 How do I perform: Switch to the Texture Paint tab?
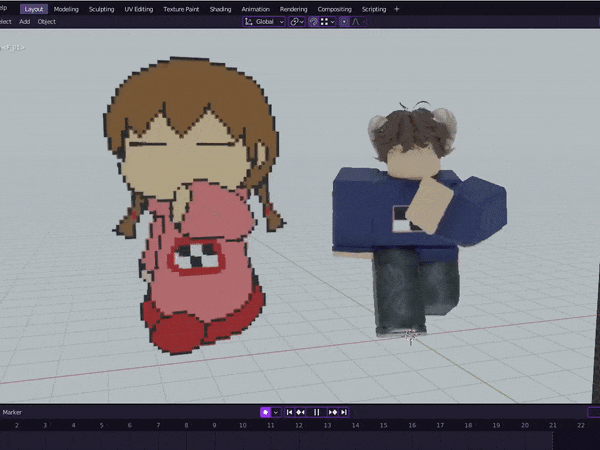click(x=181, y=9)
